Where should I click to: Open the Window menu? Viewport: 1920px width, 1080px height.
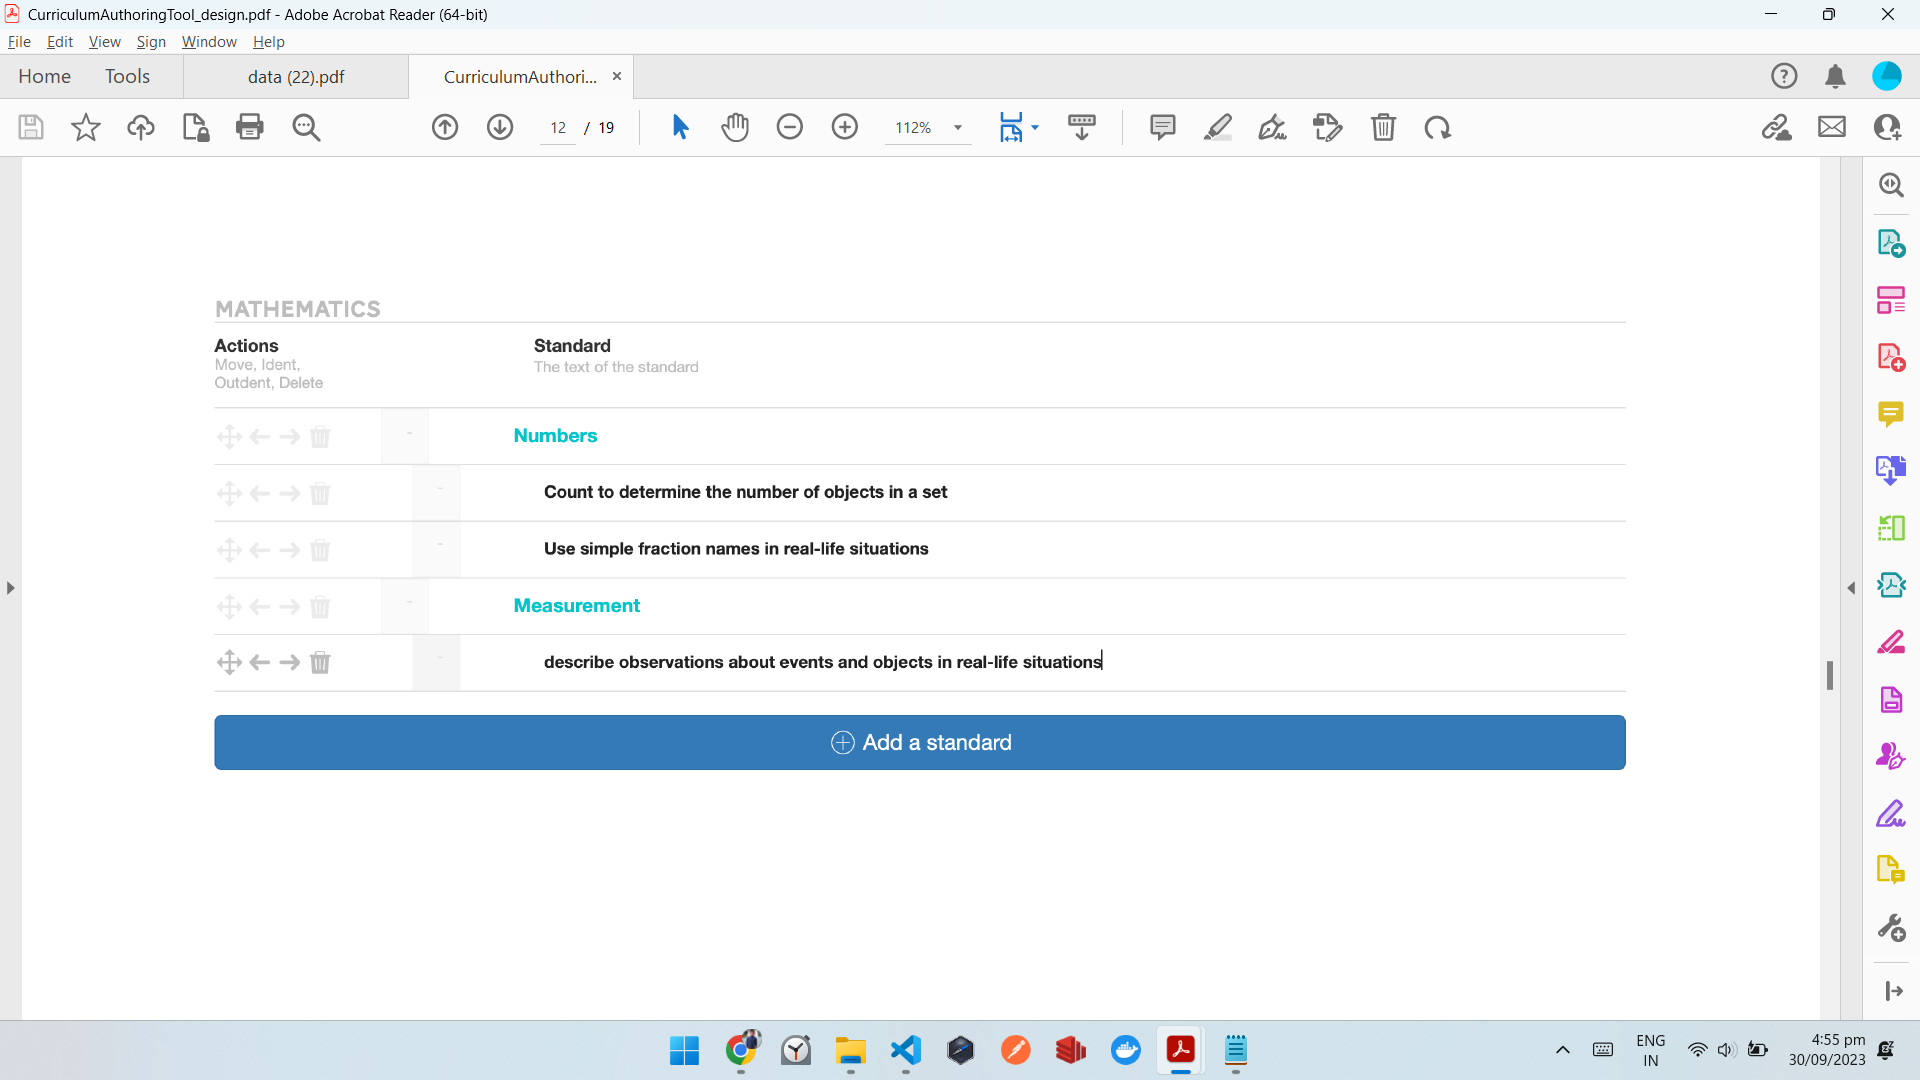(209, 42)
